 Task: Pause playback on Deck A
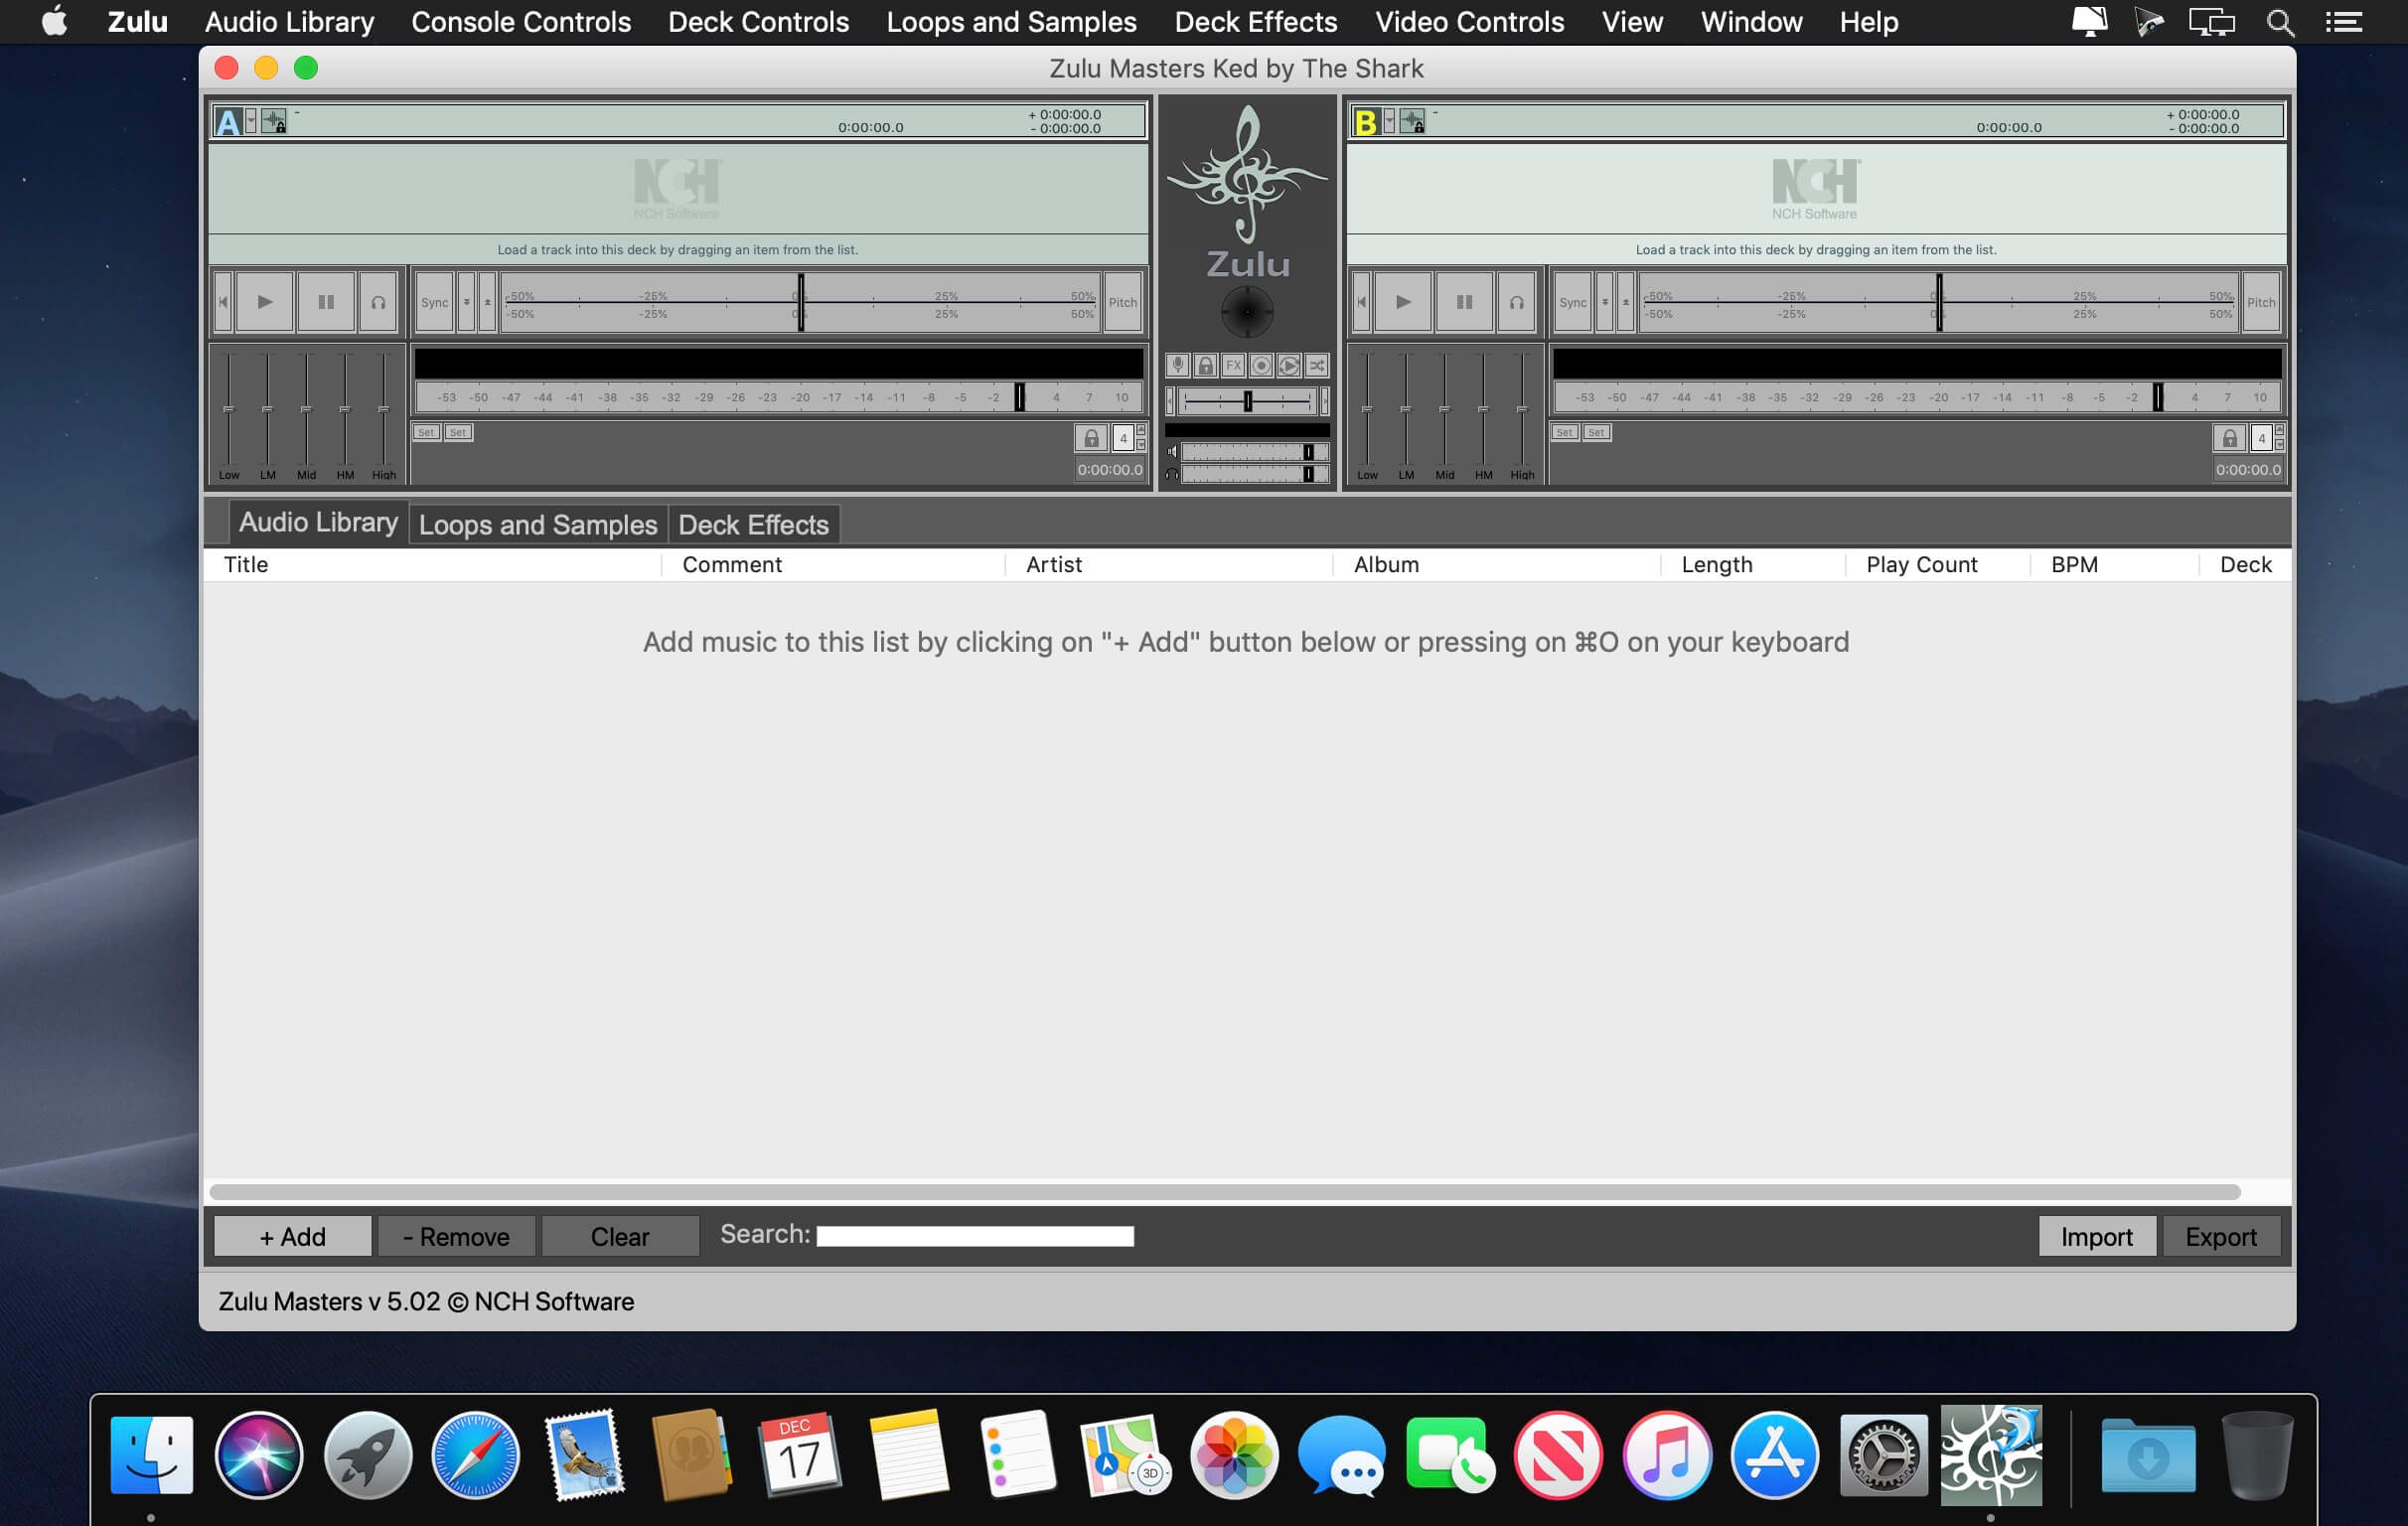(x=326, y=301)
